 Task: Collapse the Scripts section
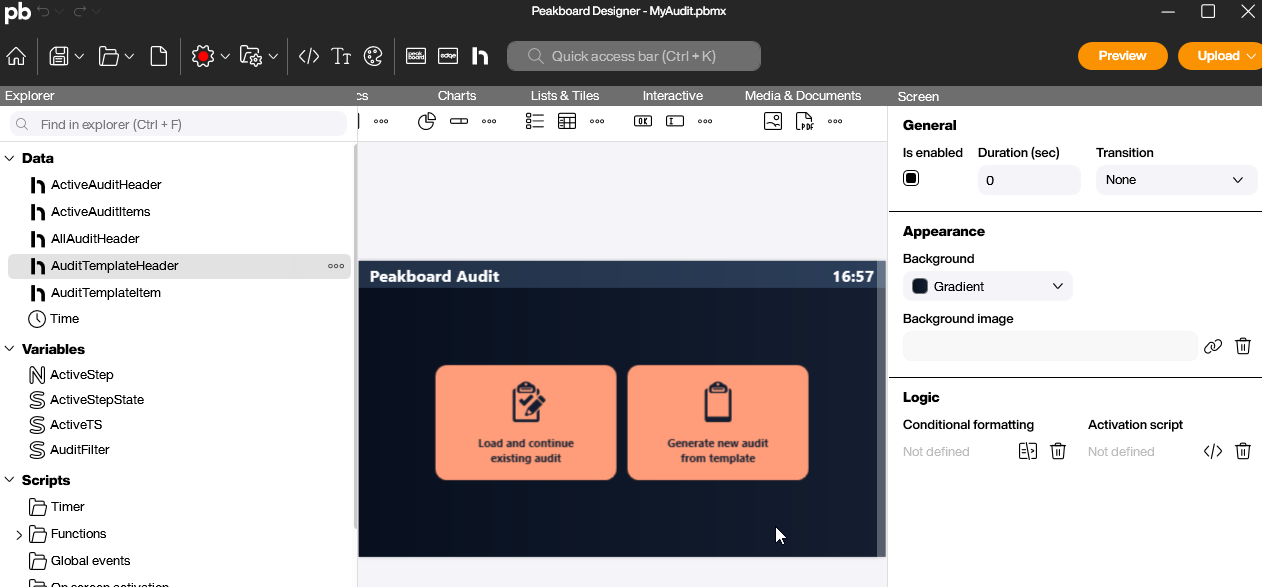tap(10, 480)
